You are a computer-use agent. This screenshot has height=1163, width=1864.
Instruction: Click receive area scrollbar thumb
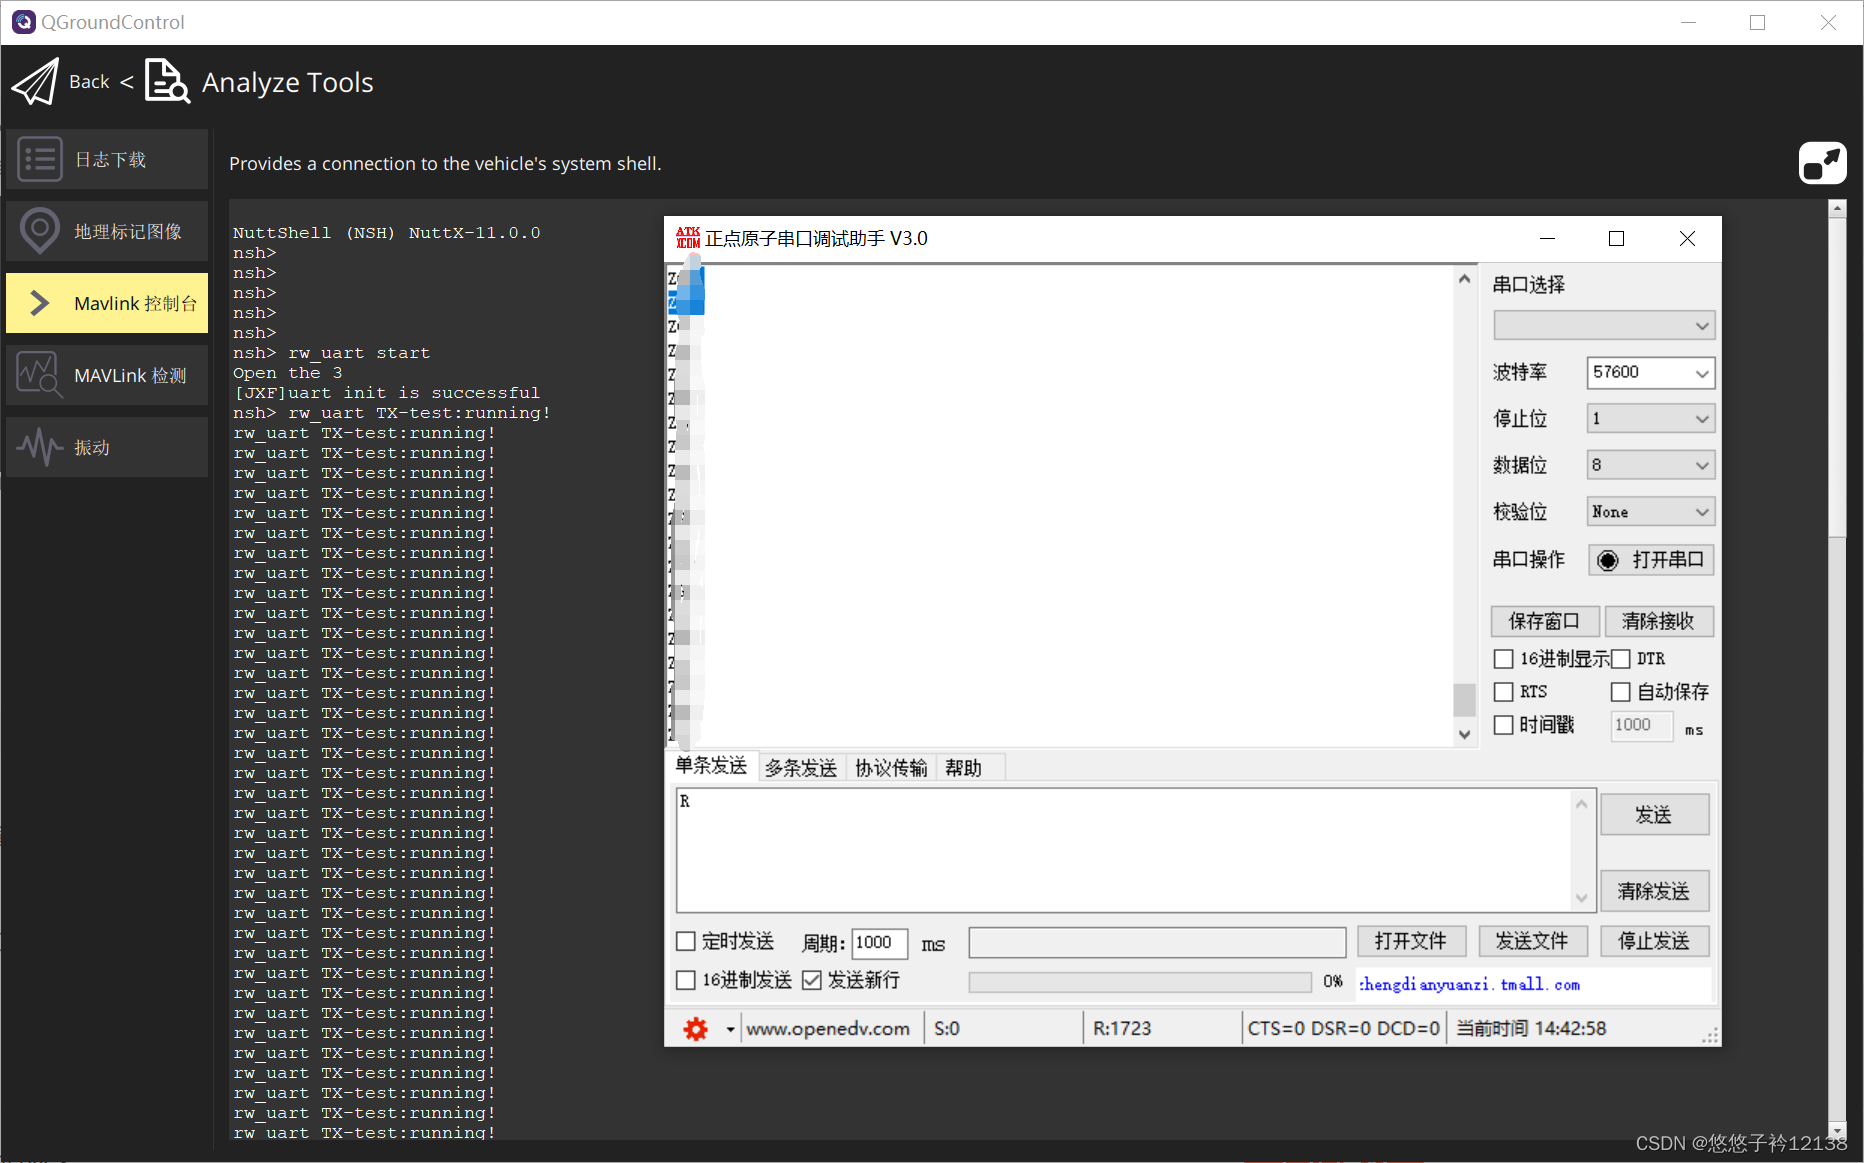pos(1464,700)
